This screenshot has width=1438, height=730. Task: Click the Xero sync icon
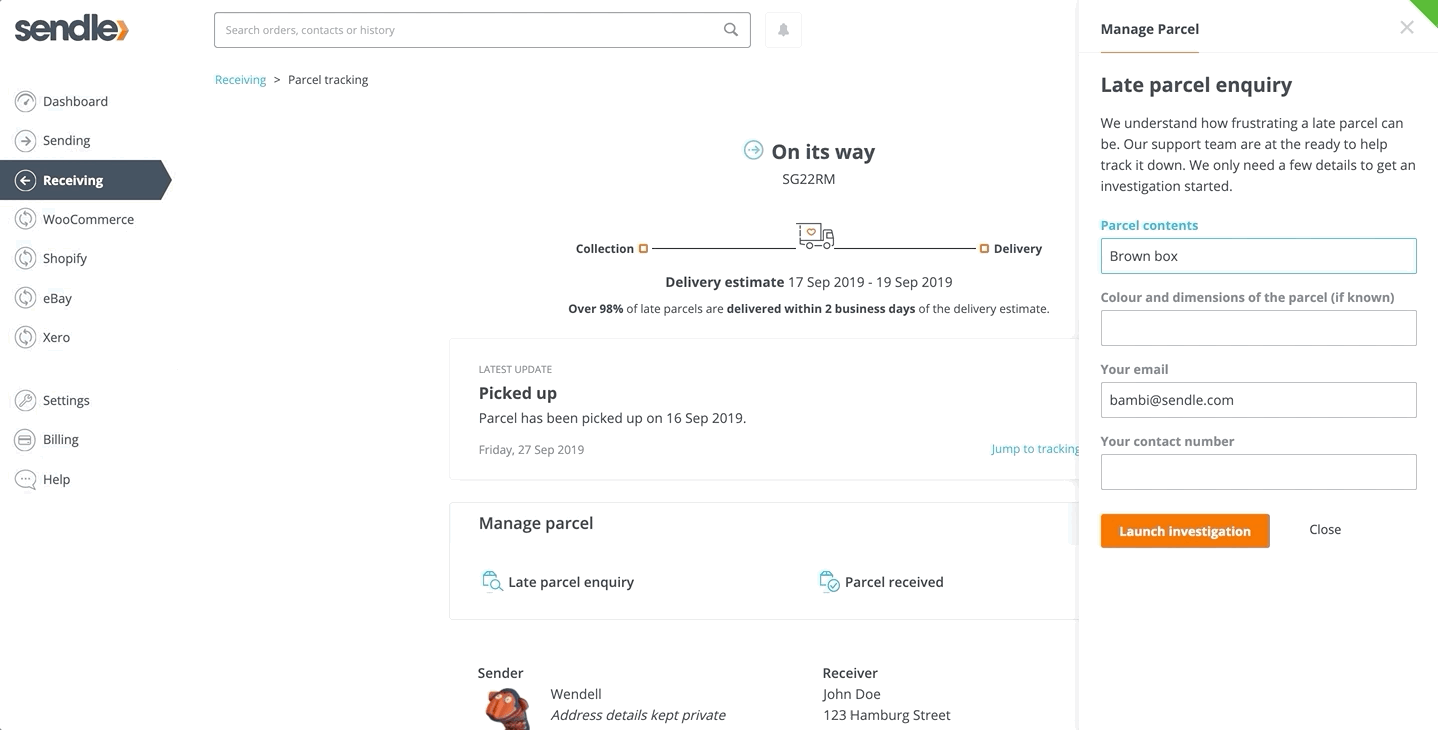pos(25,337)
